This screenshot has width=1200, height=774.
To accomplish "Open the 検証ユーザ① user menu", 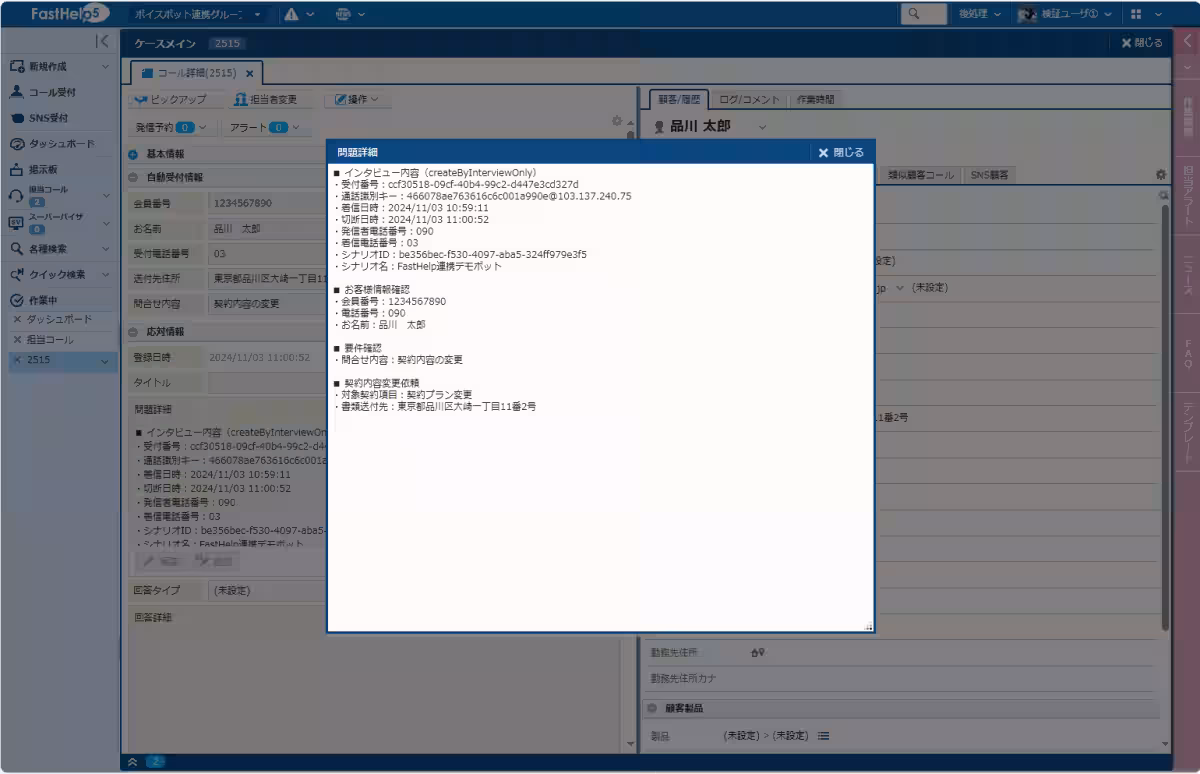I will click(1064, 14).
